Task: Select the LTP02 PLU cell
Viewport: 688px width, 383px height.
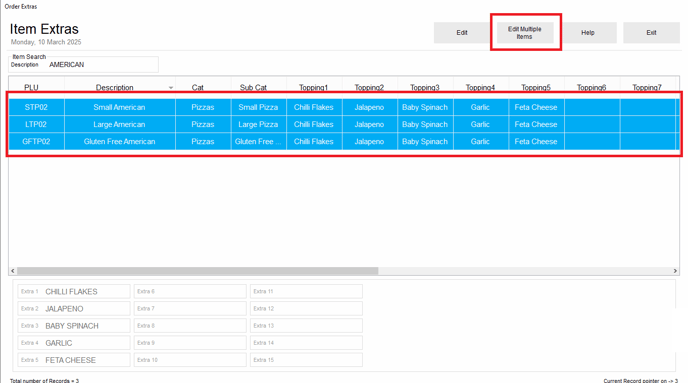Action: pos(36,124)
